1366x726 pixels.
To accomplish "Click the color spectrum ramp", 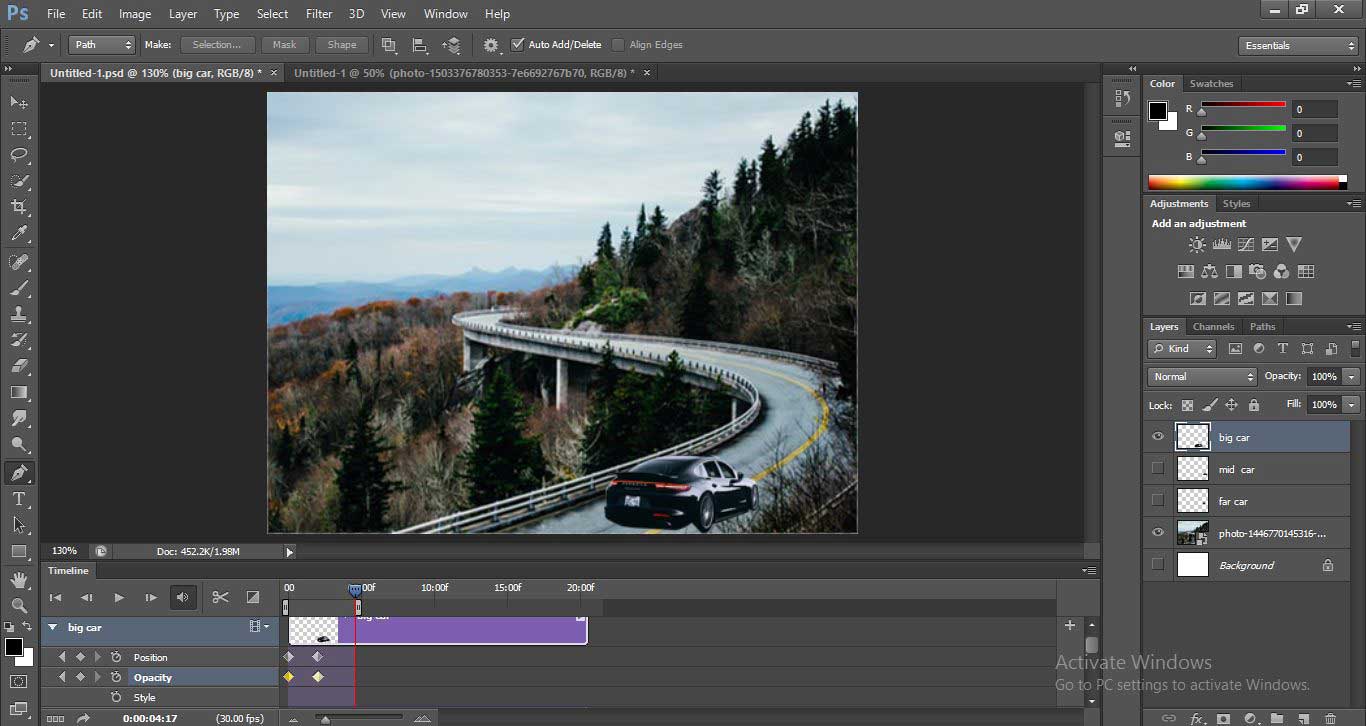I will tap(1243, 182).
